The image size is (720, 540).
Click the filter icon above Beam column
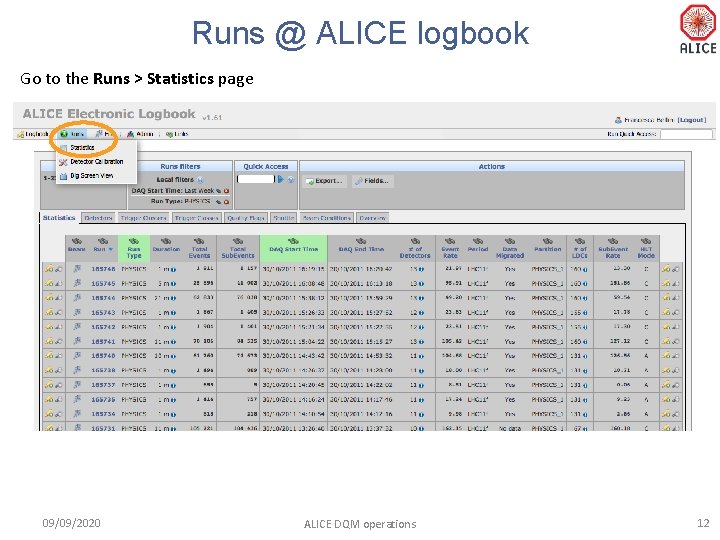click(x=77, y=241)
